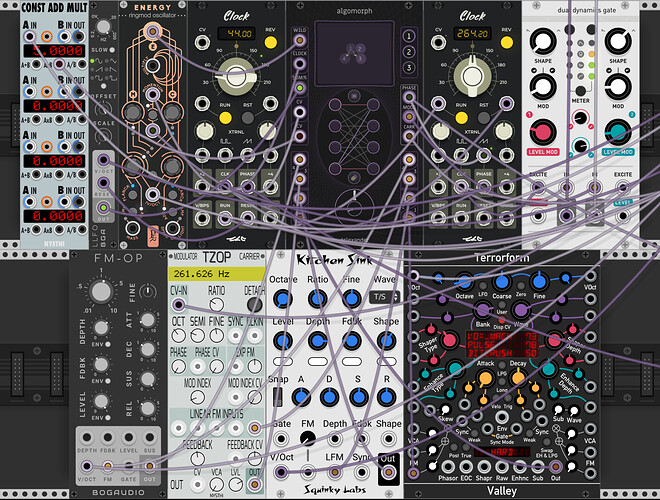Click the Sub jack on Terrorform

pos(538,467)
